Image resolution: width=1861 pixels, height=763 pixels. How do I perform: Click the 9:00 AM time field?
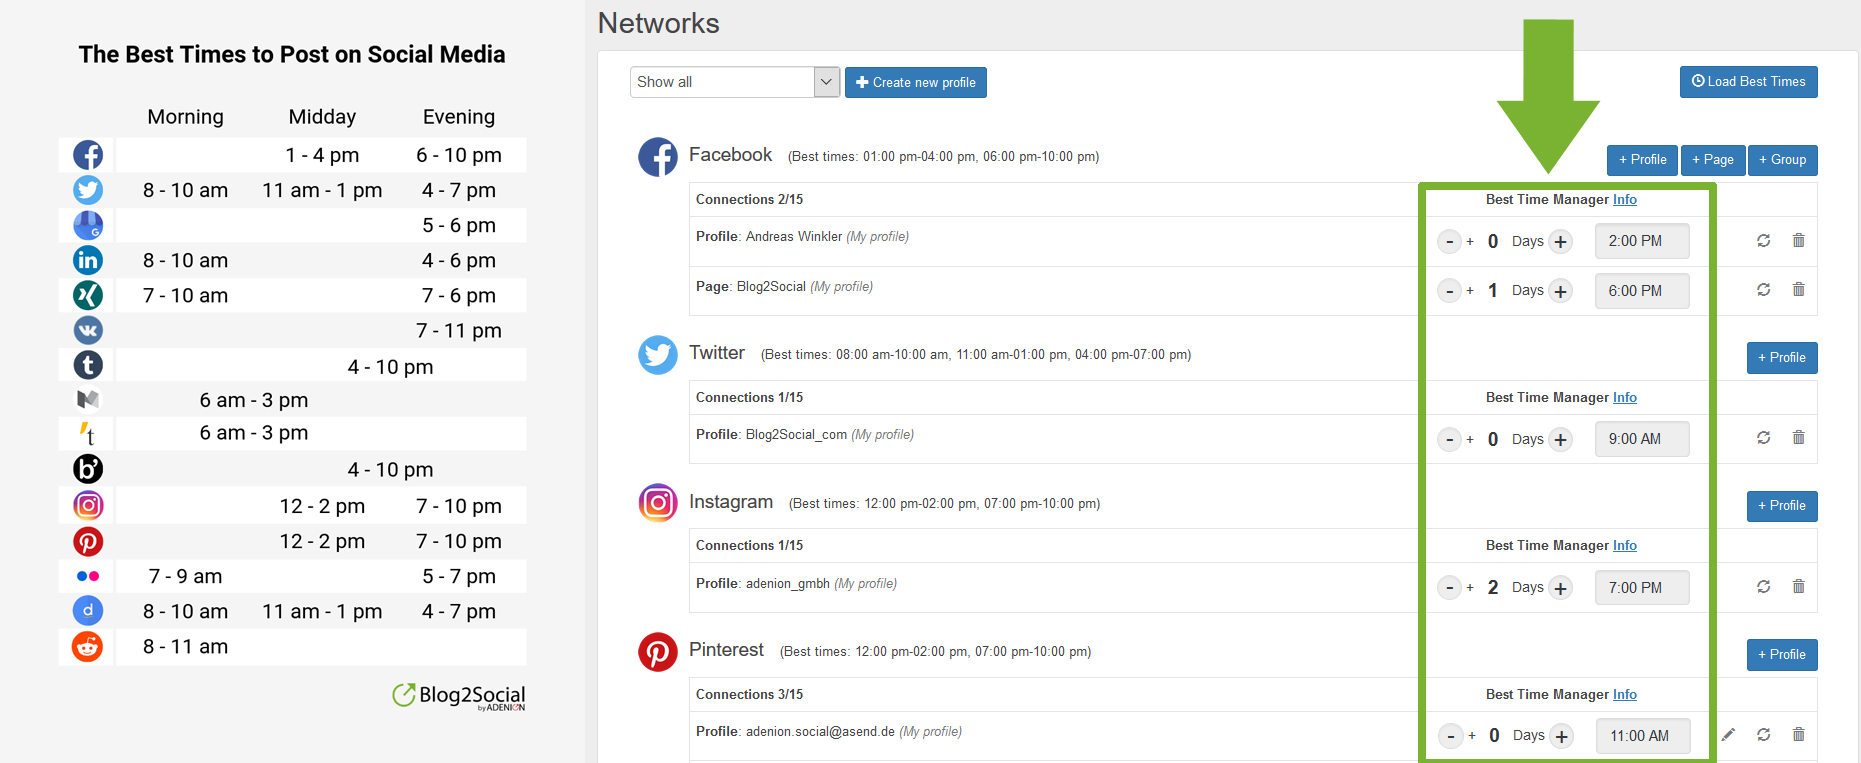[x=1642, y=439]
